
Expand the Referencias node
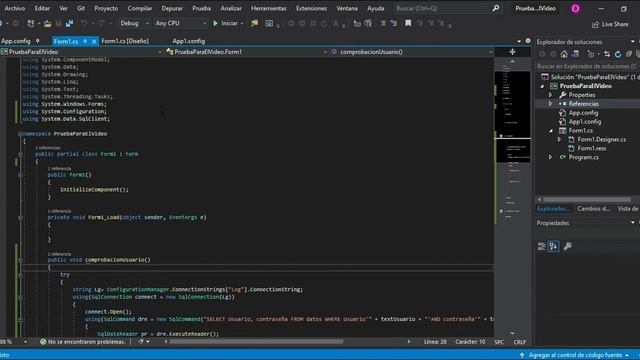pyautogui.click(x=550, y=104)
